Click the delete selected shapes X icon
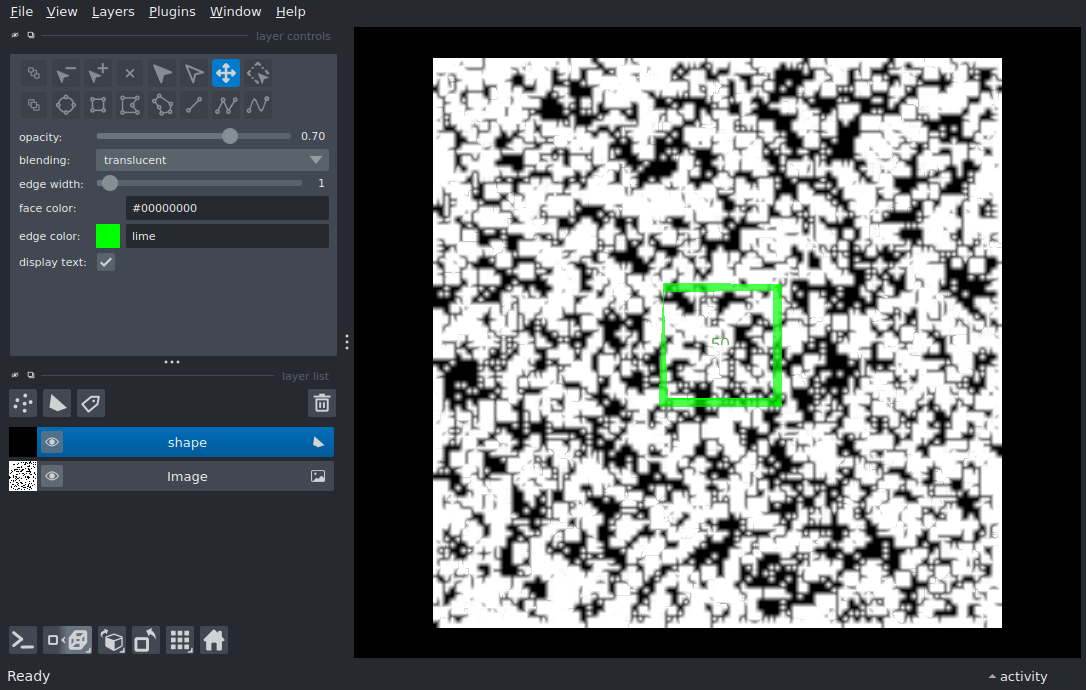Image resolution: width=1086 pixels, height=690 pixels. (130, 73)
